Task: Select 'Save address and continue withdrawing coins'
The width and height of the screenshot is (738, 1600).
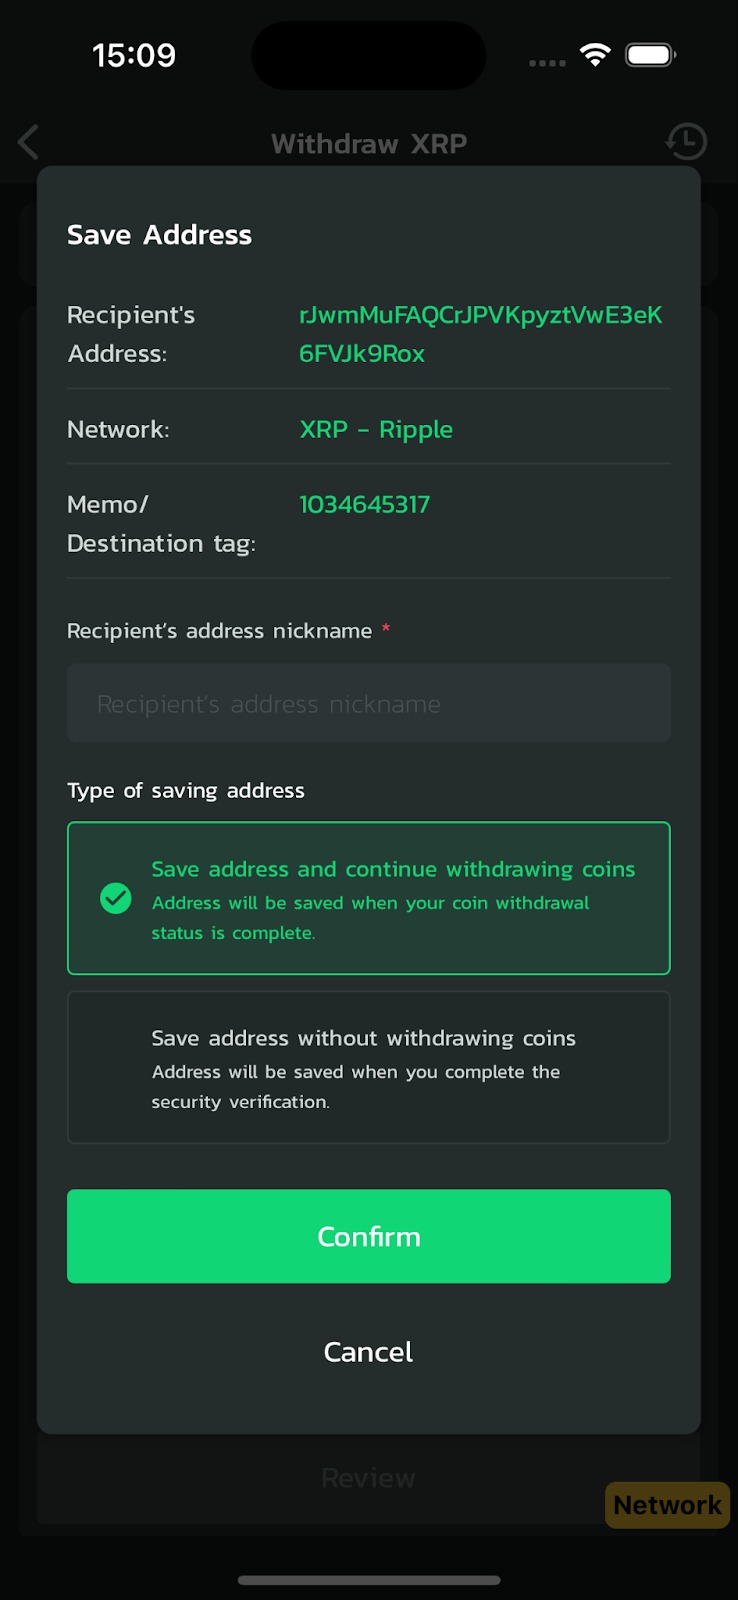Action: 368,898
